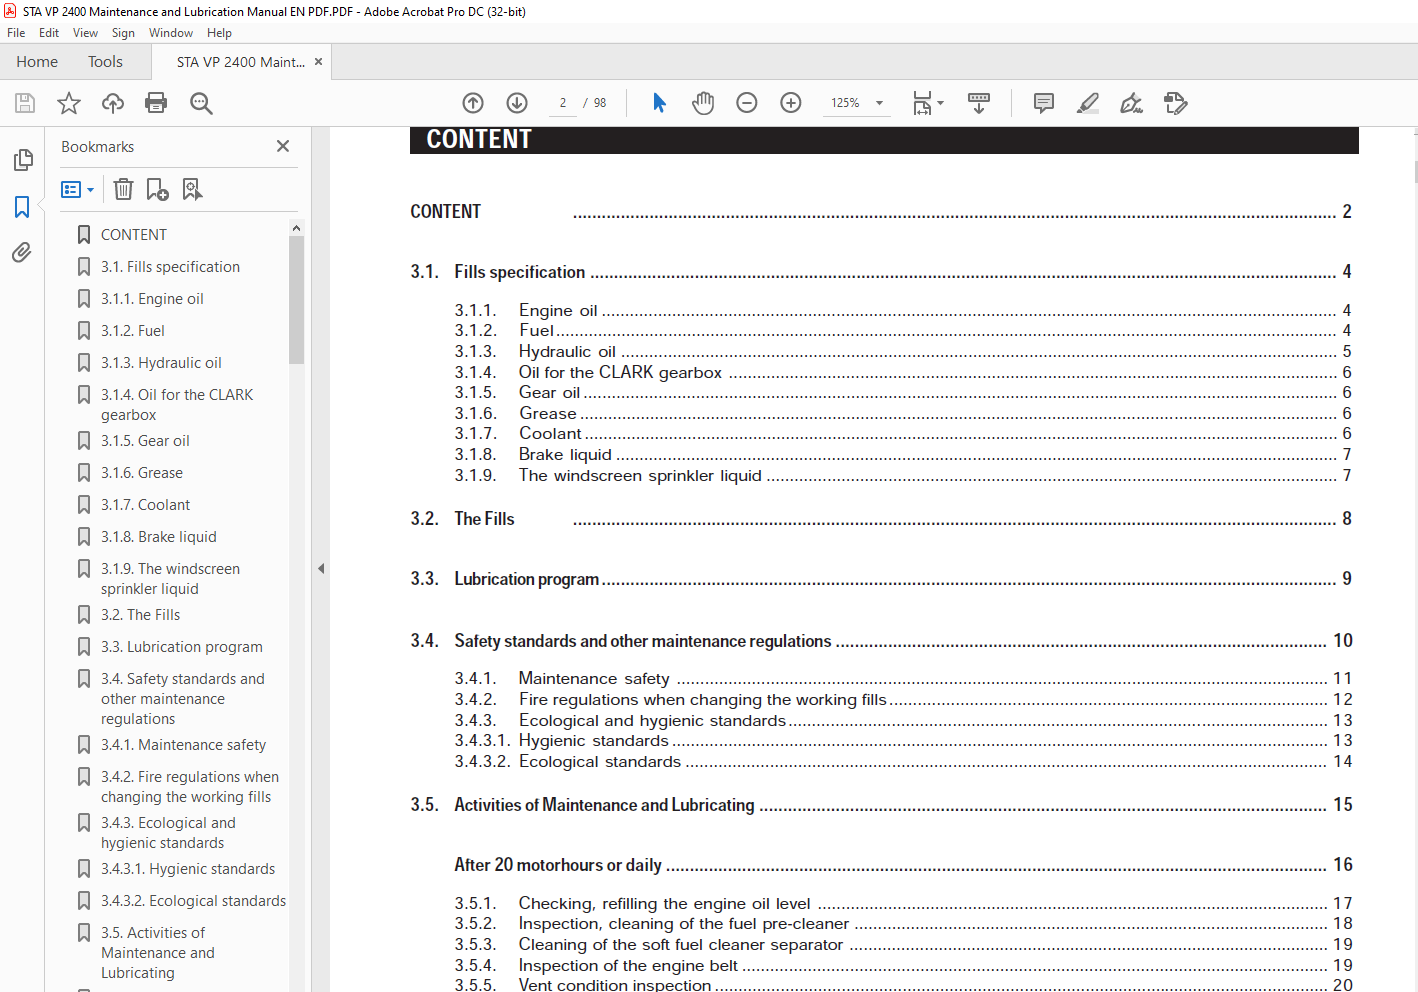Delete selected bookmark with trash icon

coord(123,189)
